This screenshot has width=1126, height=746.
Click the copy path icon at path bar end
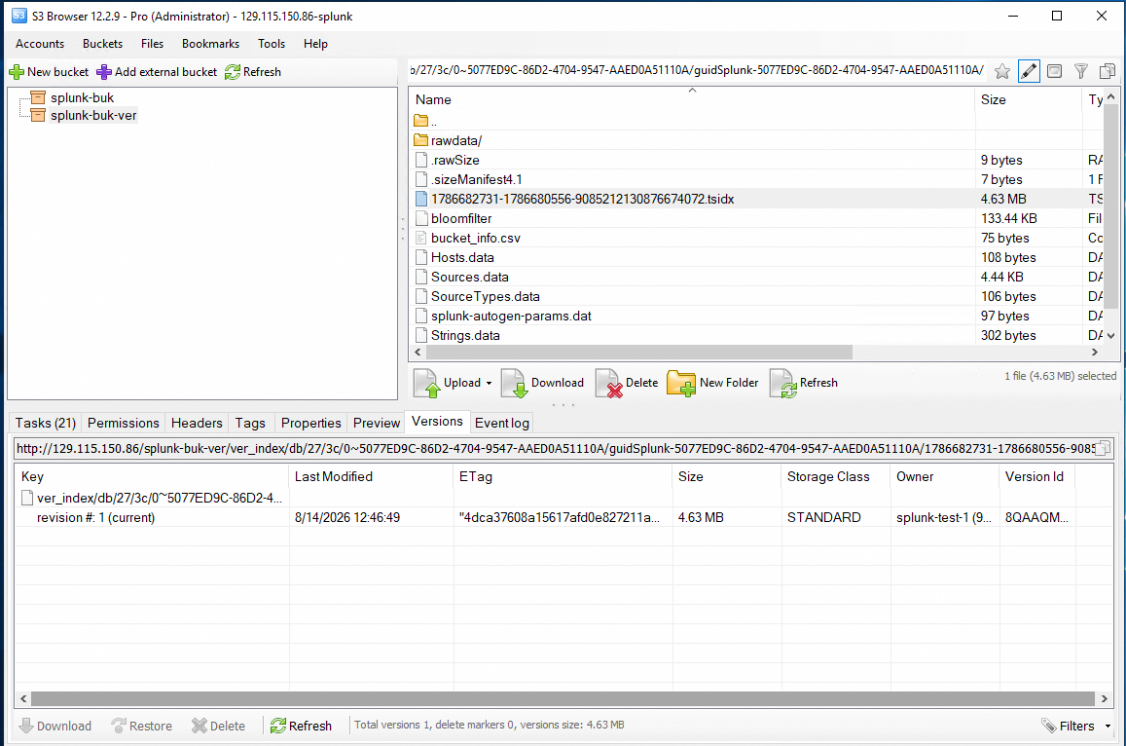pyautogui.click(x=1107, y=71)
